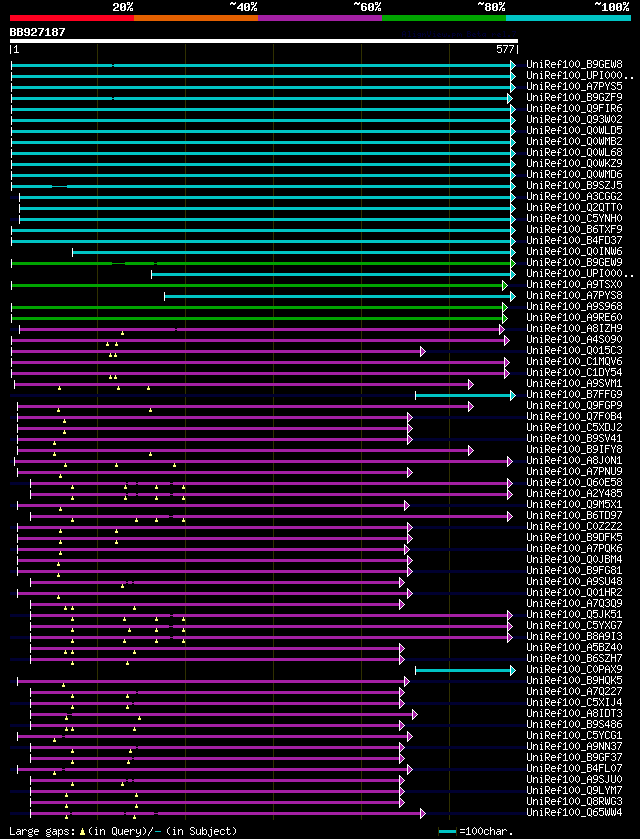This screenshot has height=839, width=640.
Task: Select the purple alignment bar for UniRef100_A5BZ40
Action: (215, 648)
